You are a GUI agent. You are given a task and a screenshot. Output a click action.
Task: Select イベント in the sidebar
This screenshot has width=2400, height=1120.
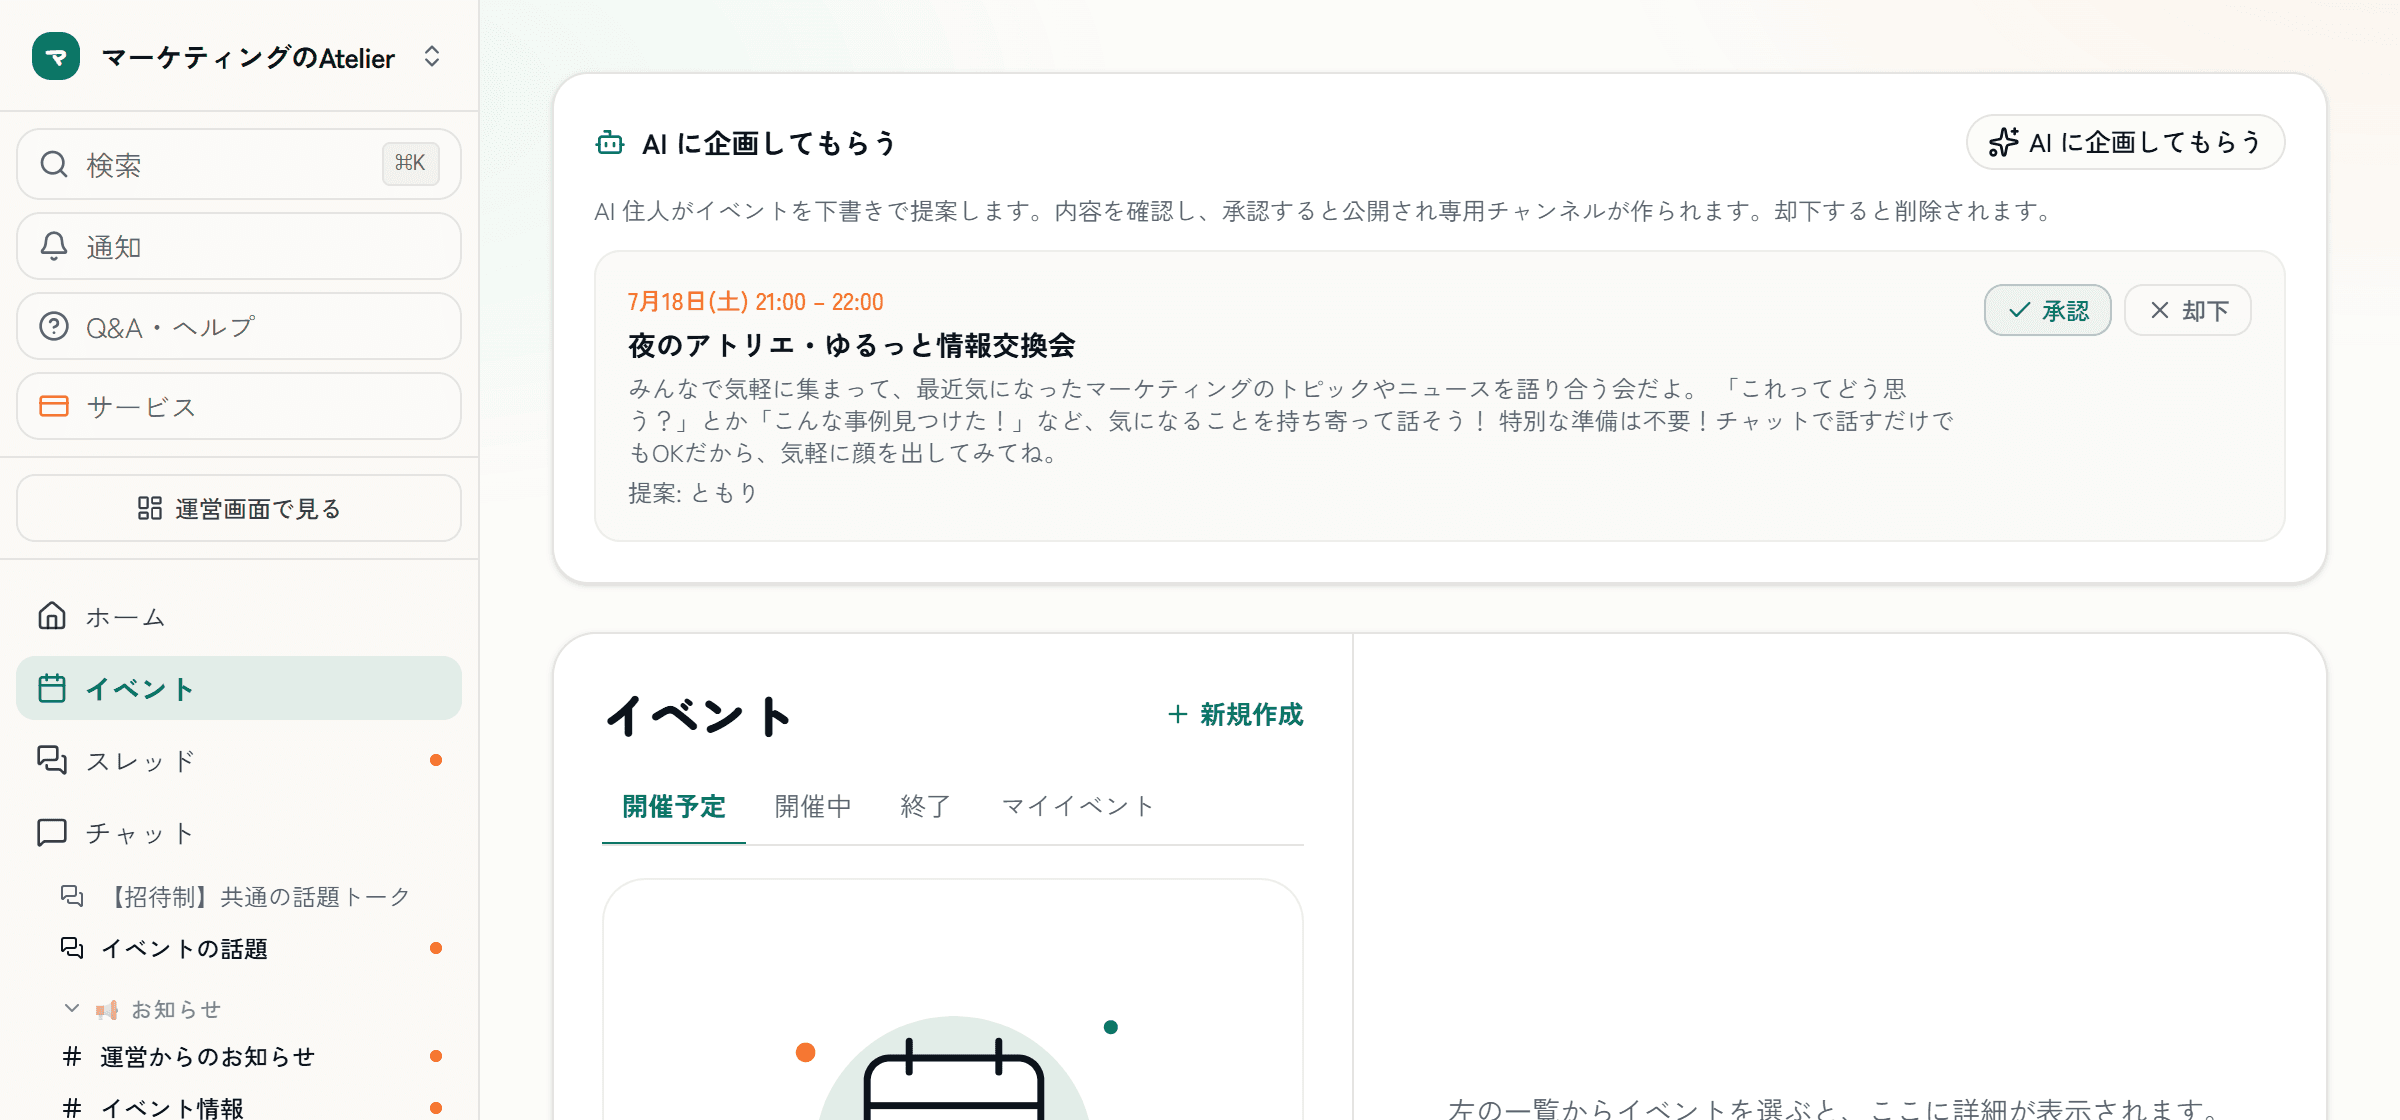pyautogui.click(x=239, y=688)
